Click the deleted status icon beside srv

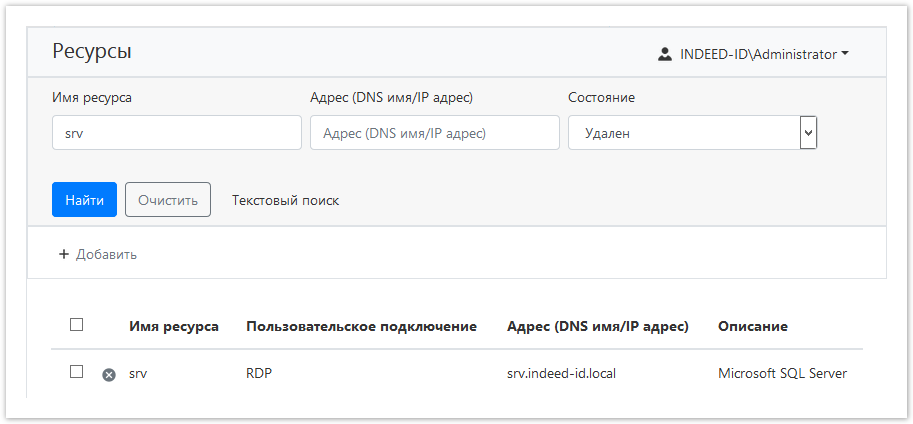109,375
